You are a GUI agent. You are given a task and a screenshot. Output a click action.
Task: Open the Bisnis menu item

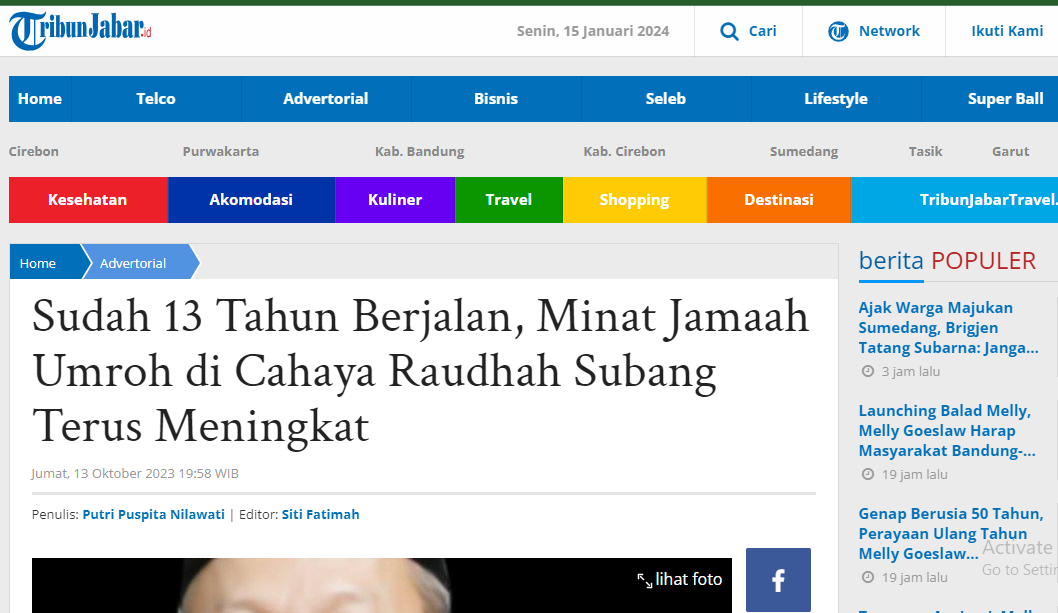(x=496, y=99)
